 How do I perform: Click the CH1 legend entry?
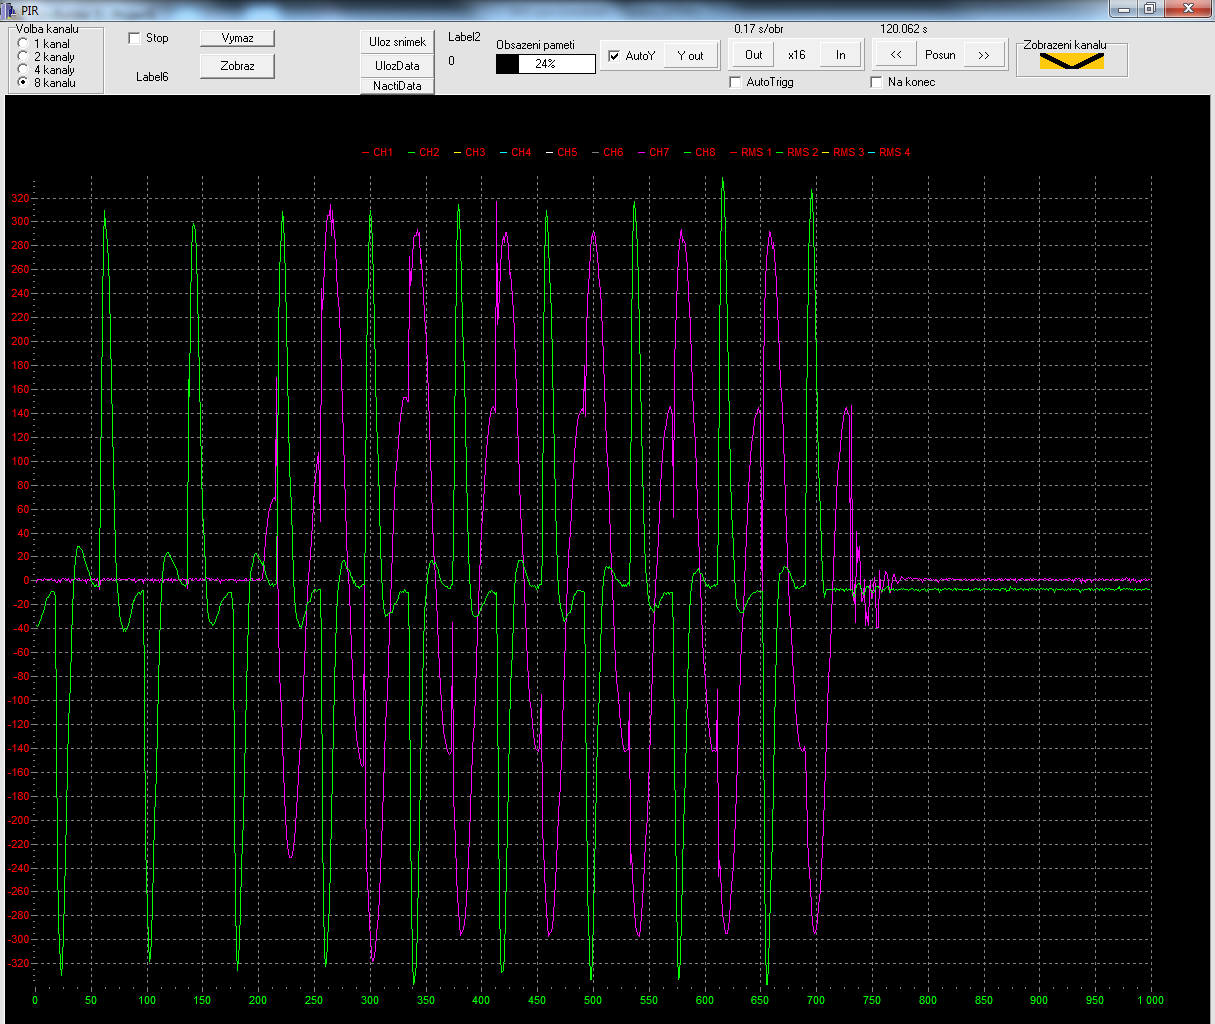378,152
